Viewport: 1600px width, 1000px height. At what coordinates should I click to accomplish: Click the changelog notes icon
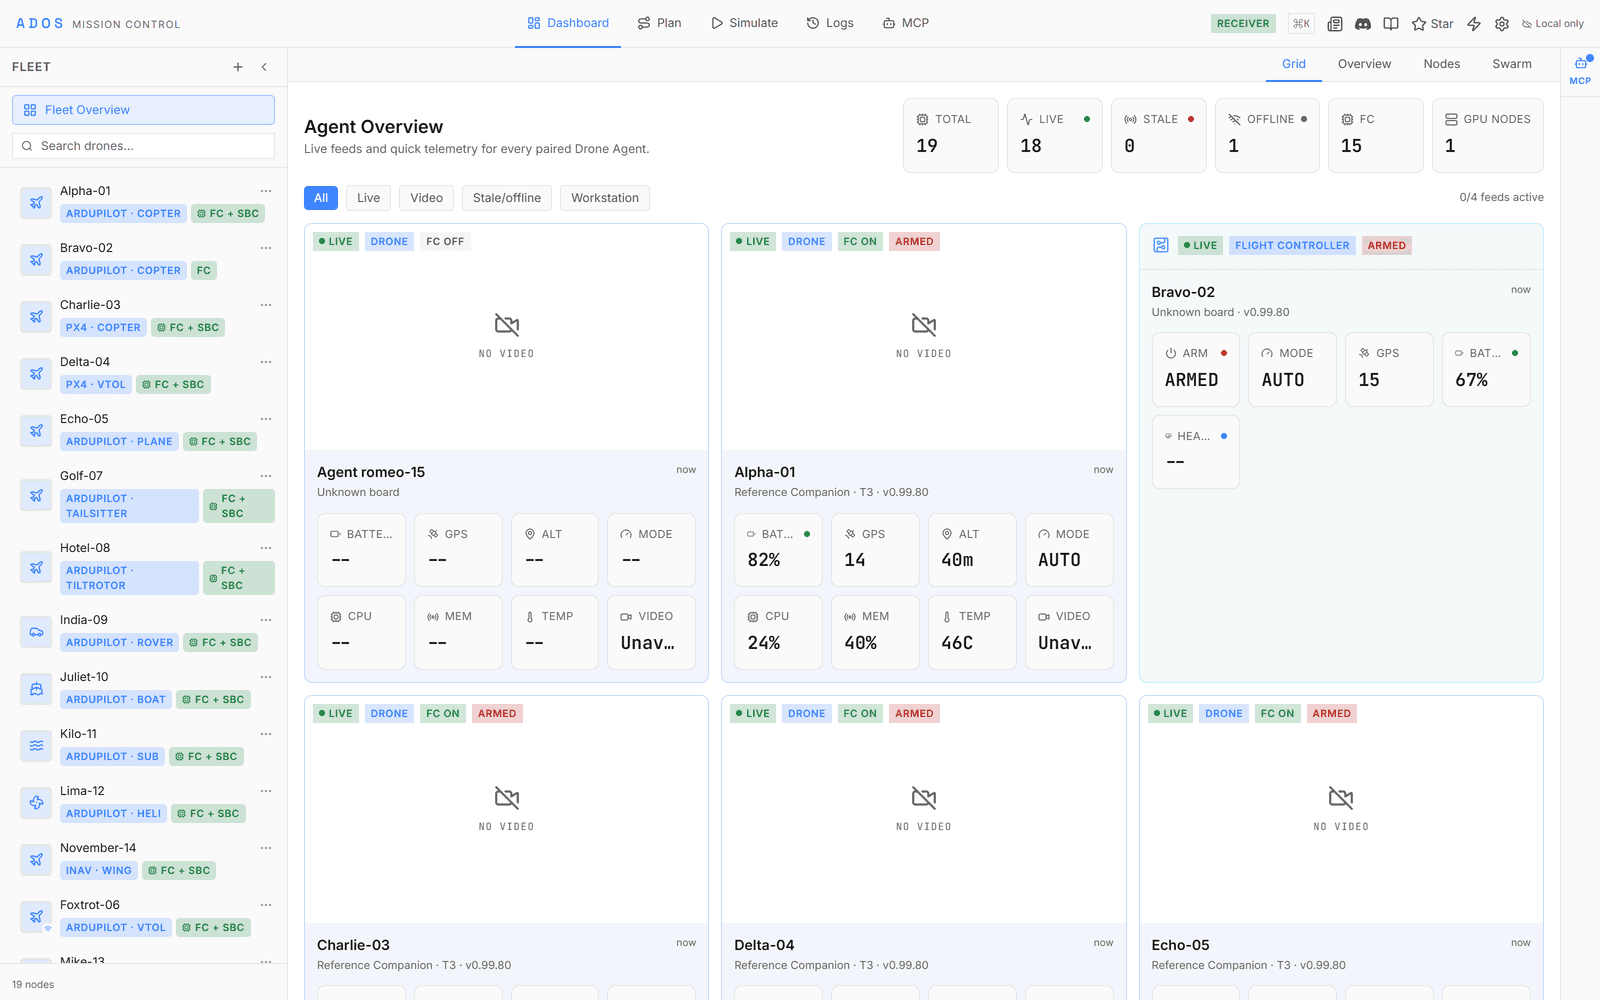1335,24
